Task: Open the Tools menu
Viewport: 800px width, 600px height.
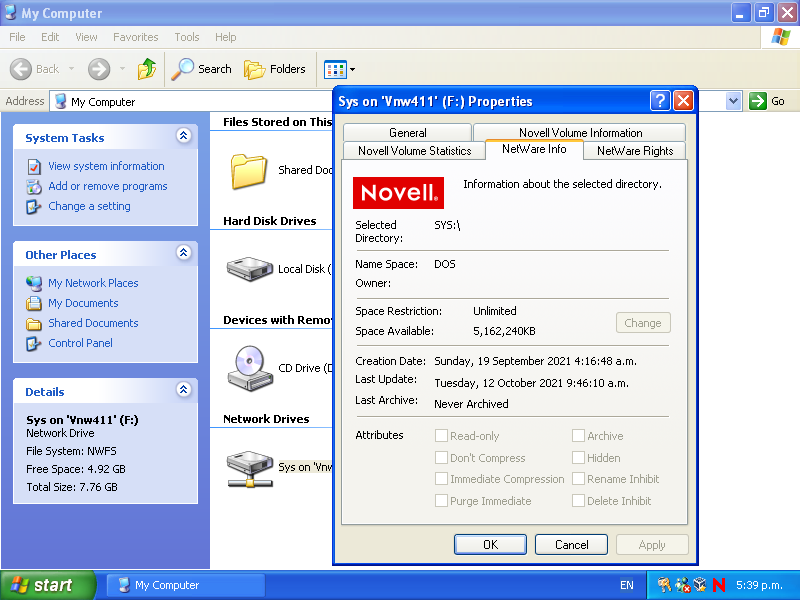Action: [187, 37]
